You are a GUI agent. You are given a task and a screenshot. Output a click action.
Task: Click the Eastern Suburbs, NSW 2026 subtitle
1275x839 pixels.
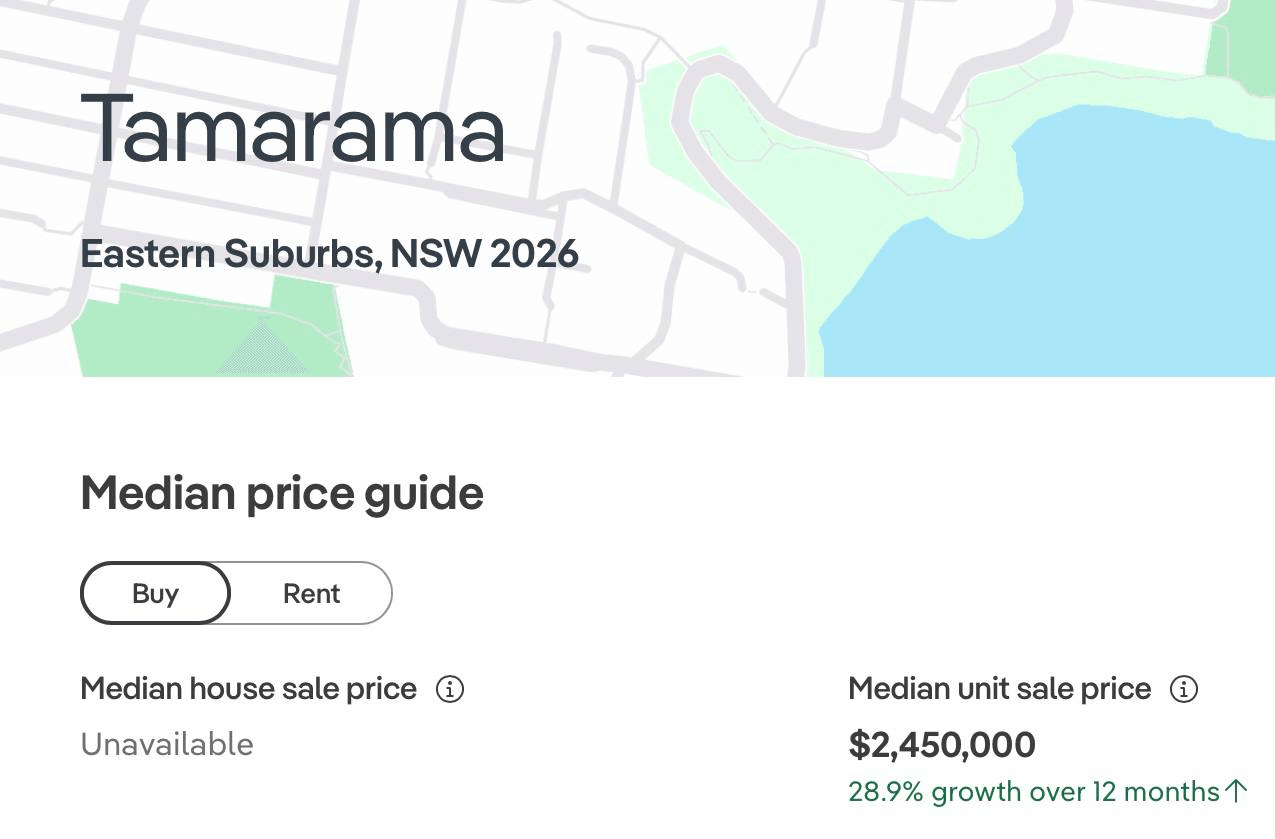tap(329, 254)
